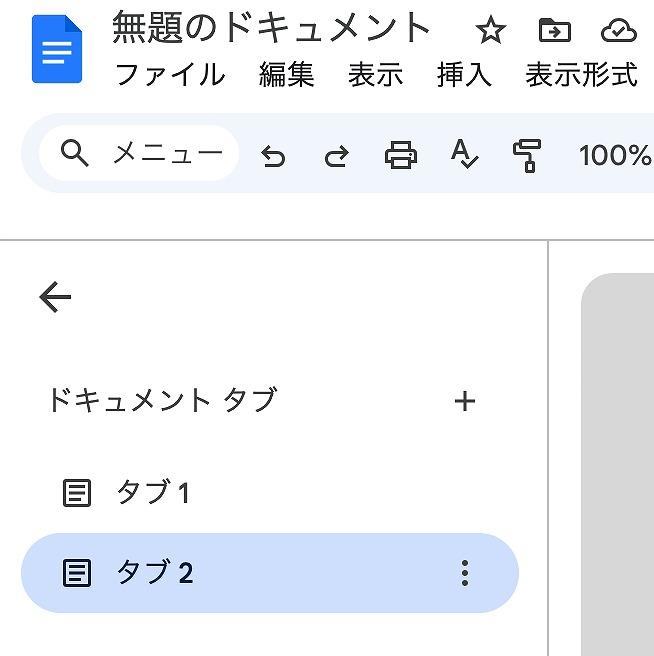
Task: Close the tabs panel with back arrow
Action: pyautogui.click(x=55, y=297)
